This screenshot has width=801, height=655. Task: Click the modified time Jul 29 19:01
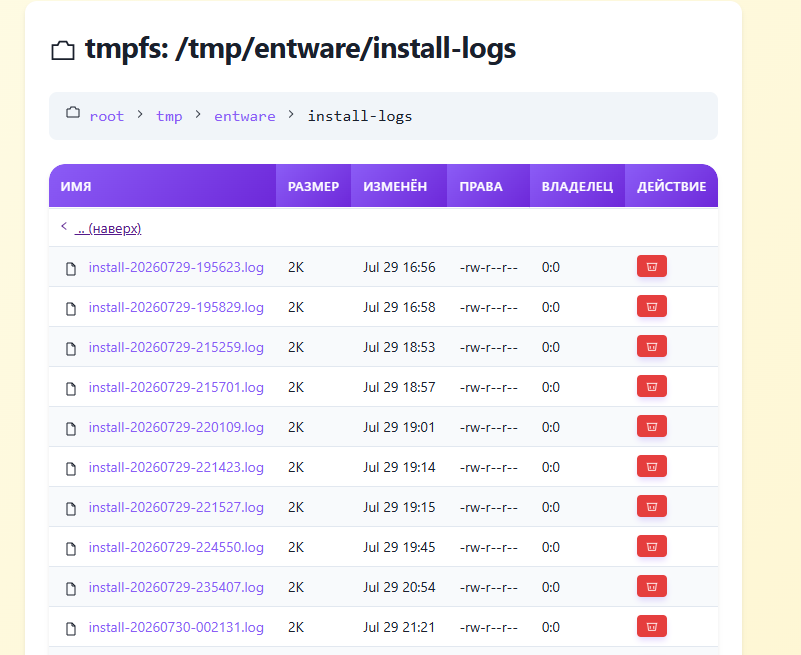tap(399, 427)
